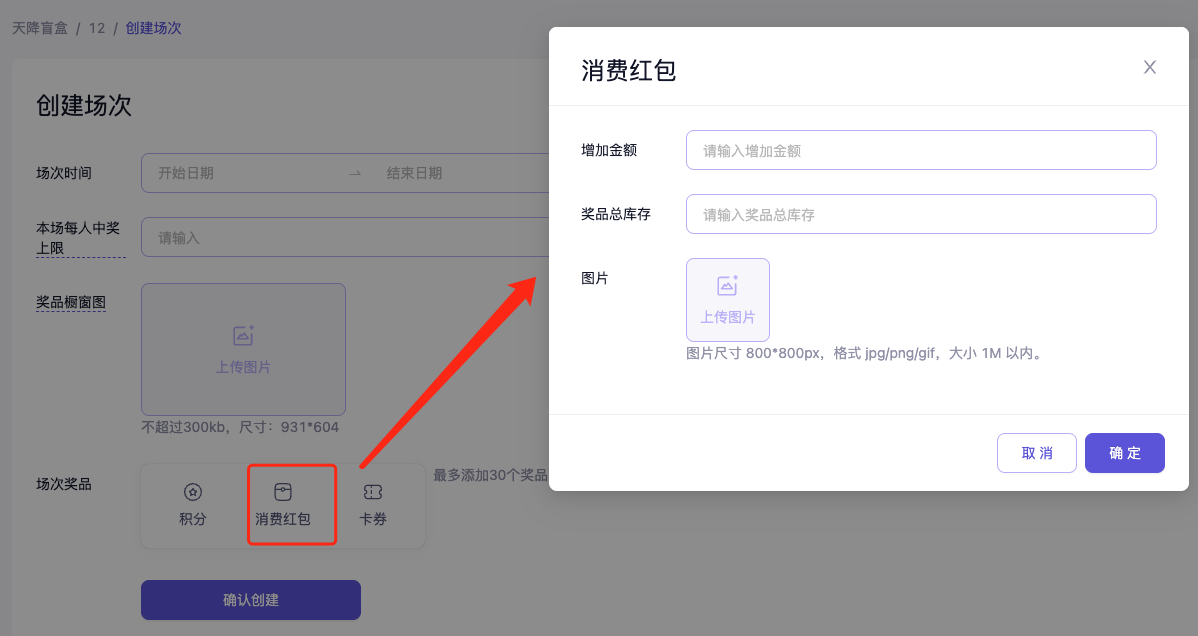Click the 创建场次 breadcrumb item
The width and height of the screenshot is (1198, 636).
[153, 28]
